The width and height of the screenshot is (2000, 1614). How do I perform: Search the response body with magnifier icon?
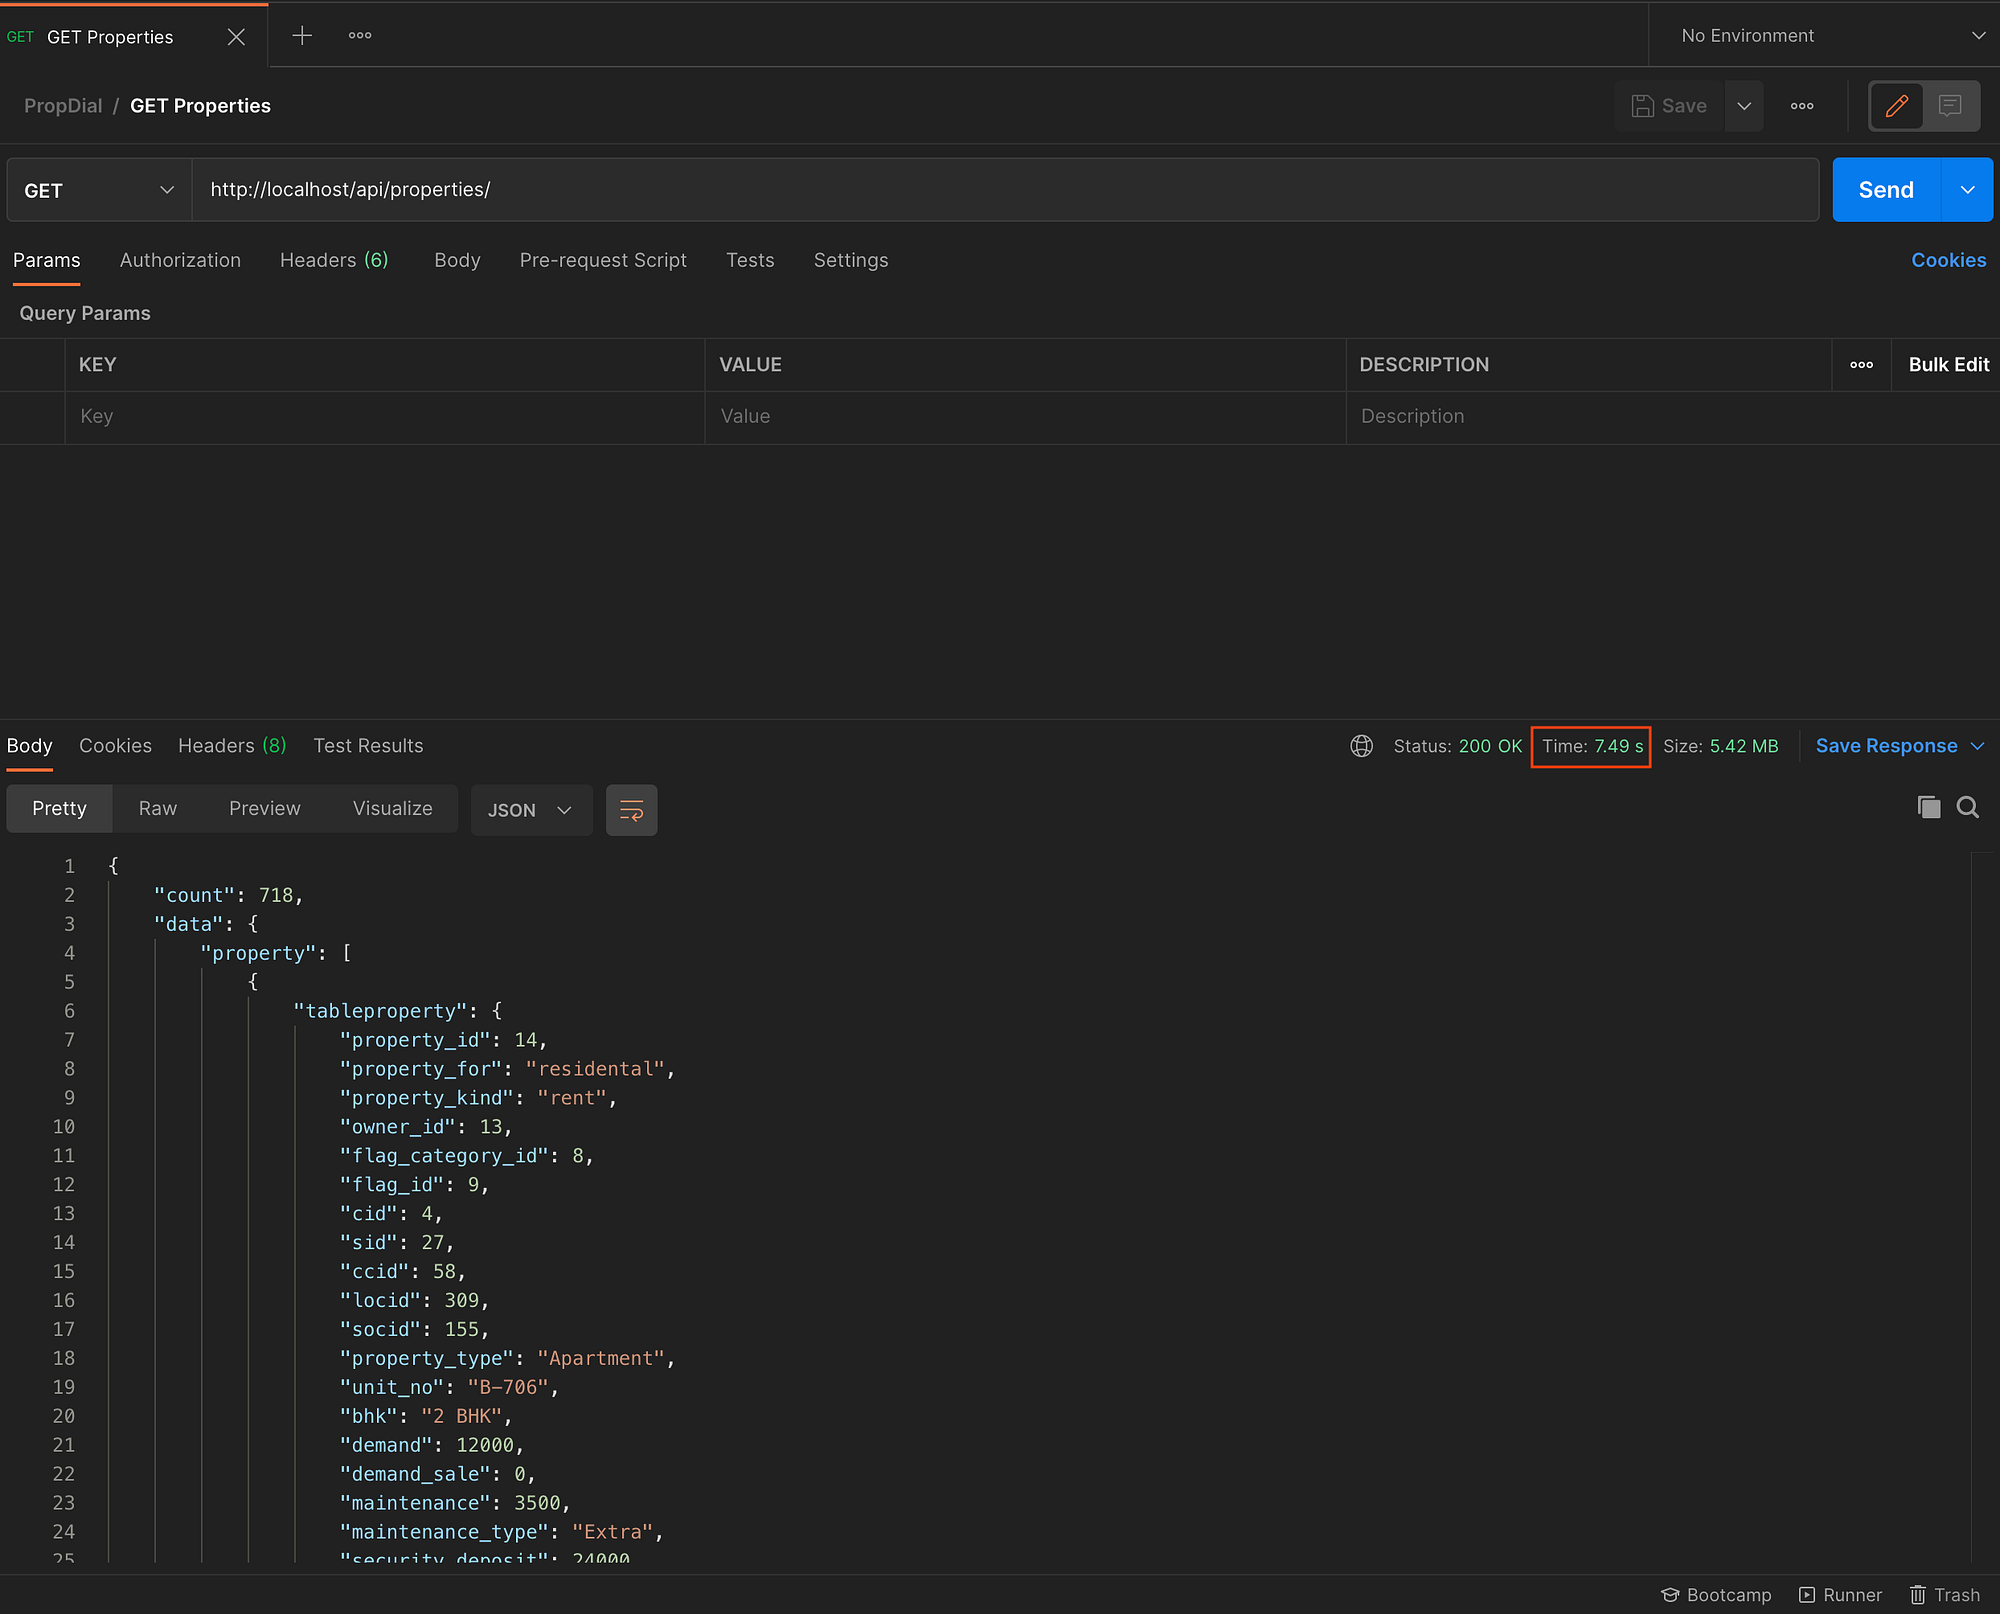(1967, 807)
